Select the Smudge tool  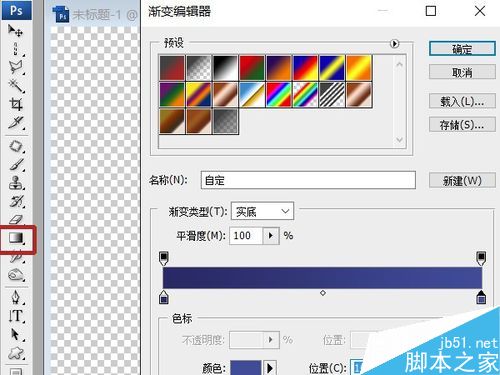coord(15,257)
